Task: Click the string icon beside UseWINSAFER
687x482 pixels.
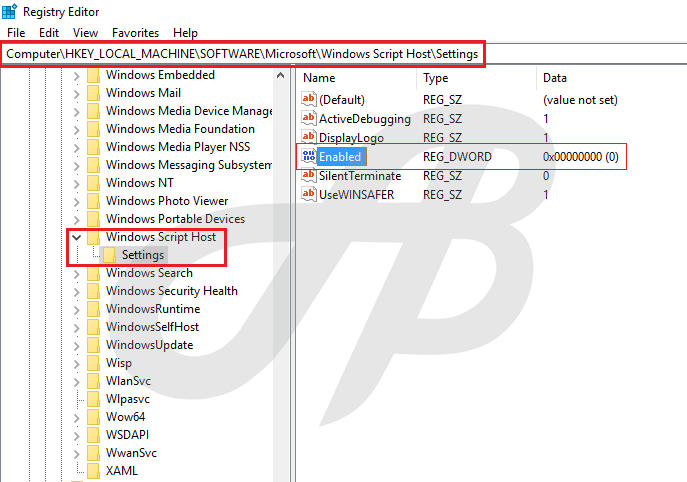Action: [x=309, y=195]
